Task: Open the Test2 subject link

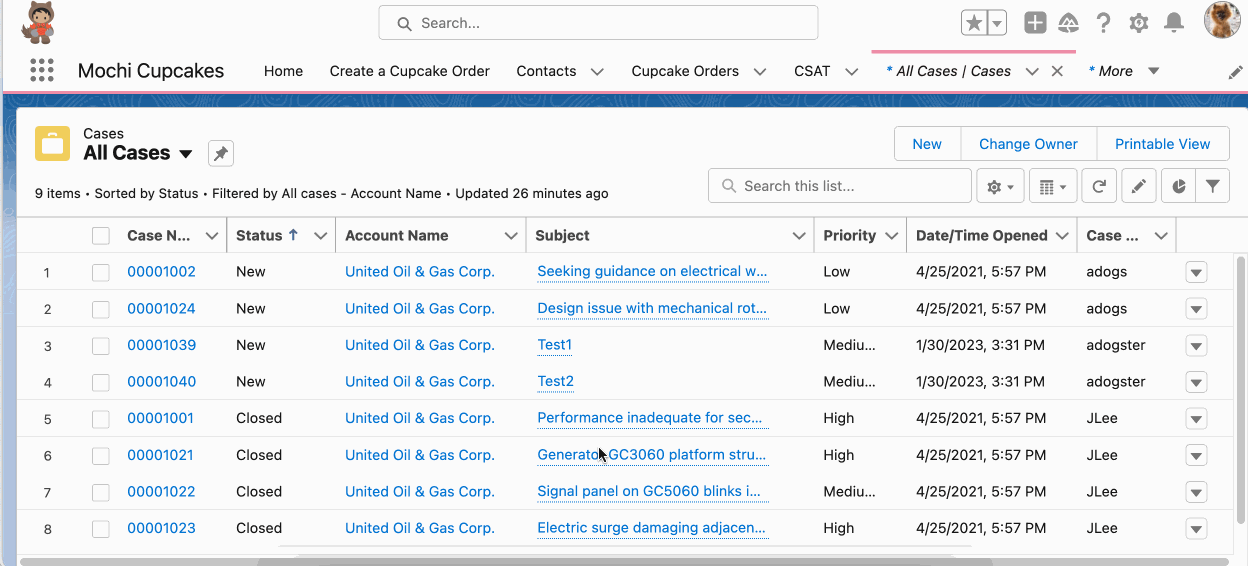Action: point(556,382)
